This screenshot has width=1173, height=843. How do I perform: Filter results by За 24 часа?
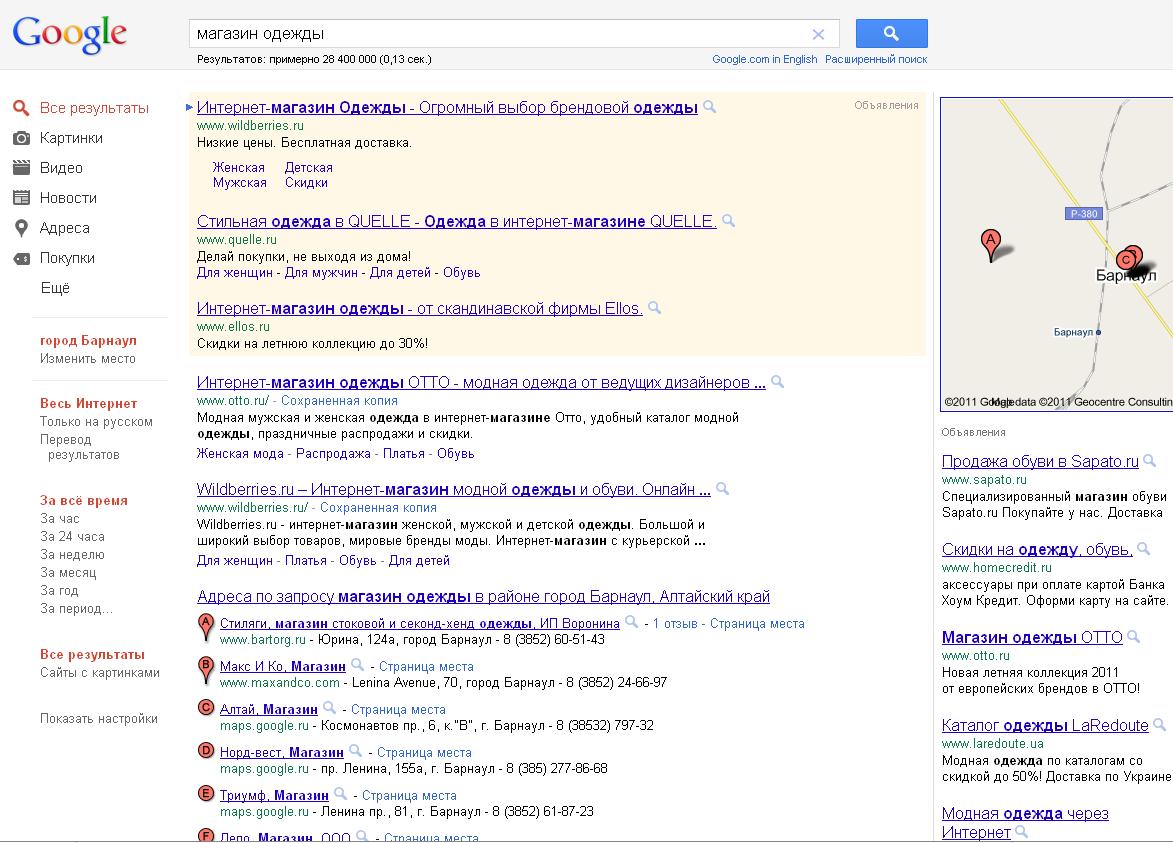click(x=72, y=536)
